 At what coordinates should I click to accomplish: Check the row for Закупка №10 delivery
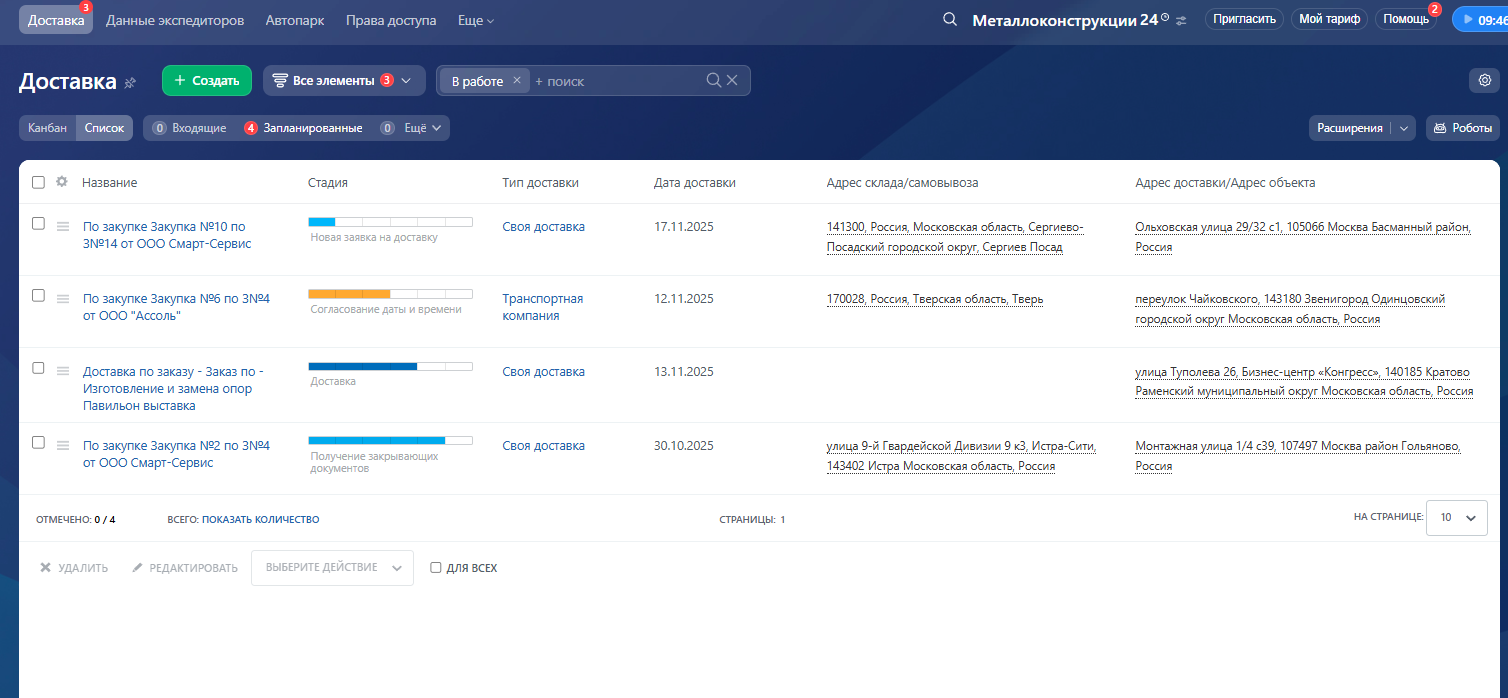tap(38, 224)
